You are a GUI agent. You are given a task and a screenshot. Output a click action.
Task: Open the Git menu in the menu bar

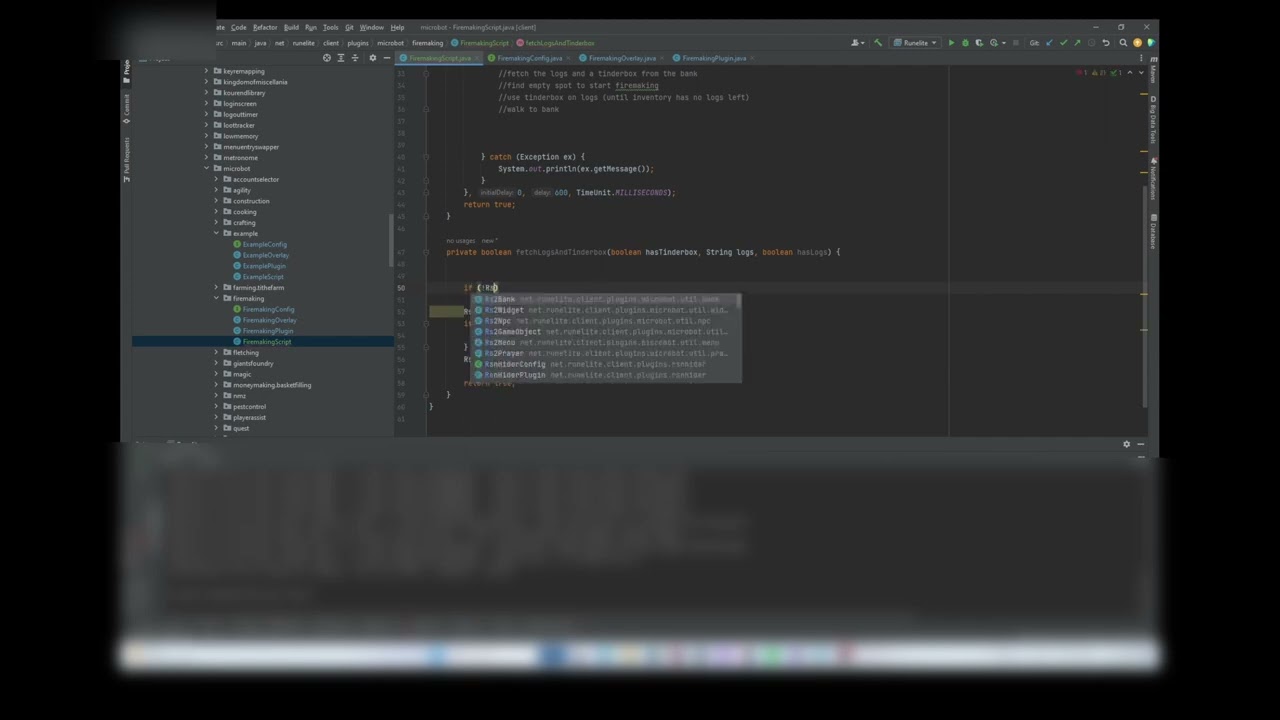(349, 27)
